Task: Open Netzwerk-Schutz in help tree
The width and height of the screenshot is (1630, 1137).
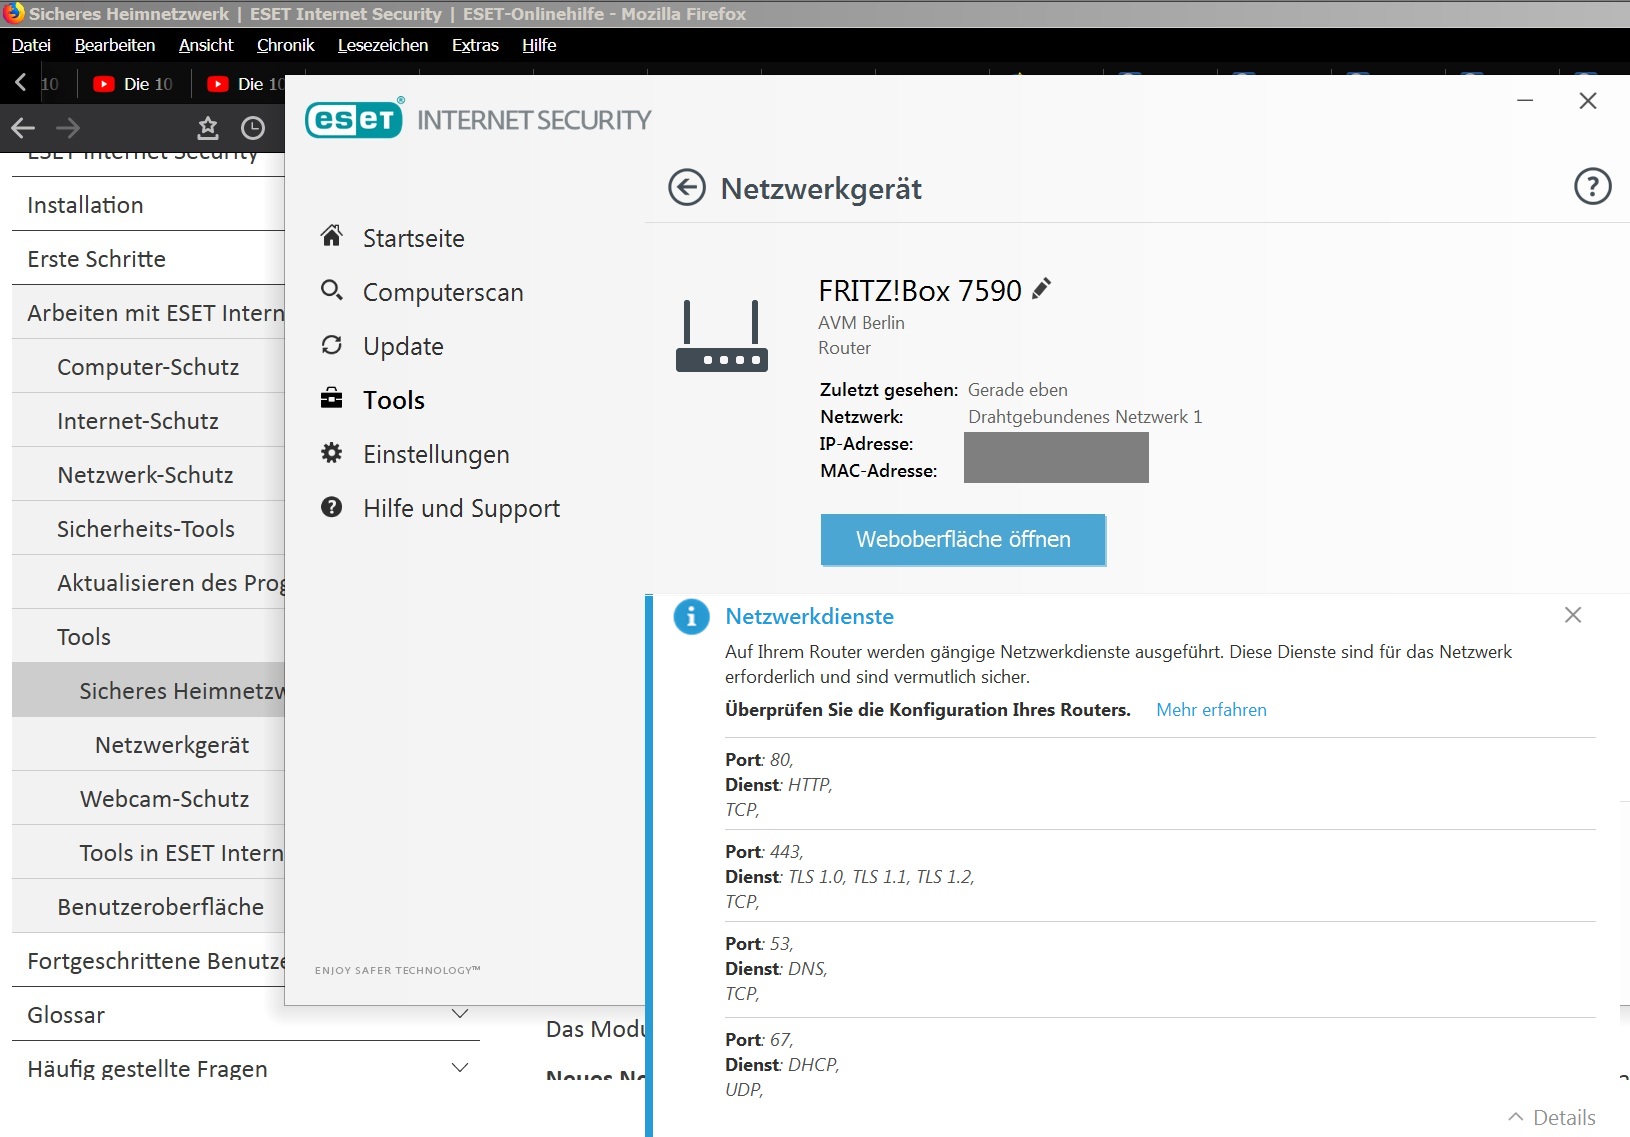Action: (x=148, y=474)
